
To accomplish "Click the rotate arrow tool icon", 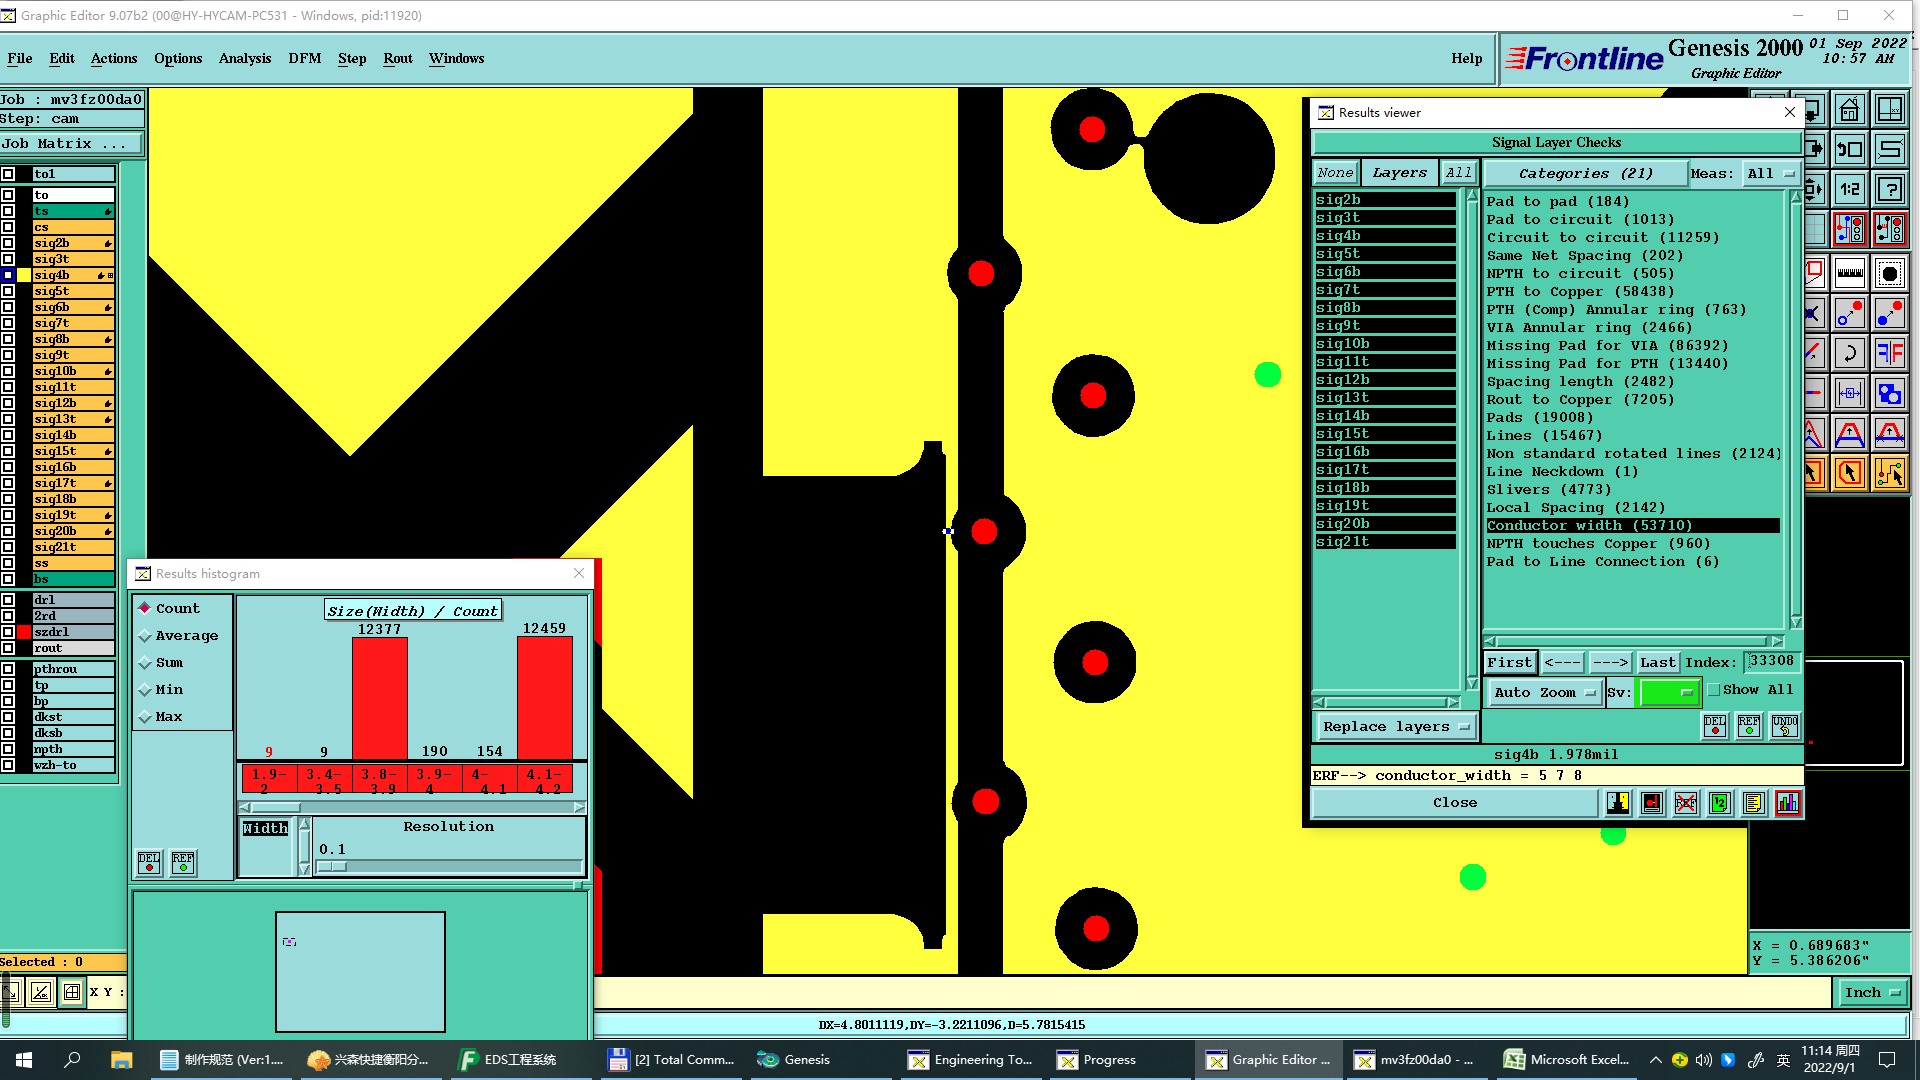I will [x=1850, y=352].
